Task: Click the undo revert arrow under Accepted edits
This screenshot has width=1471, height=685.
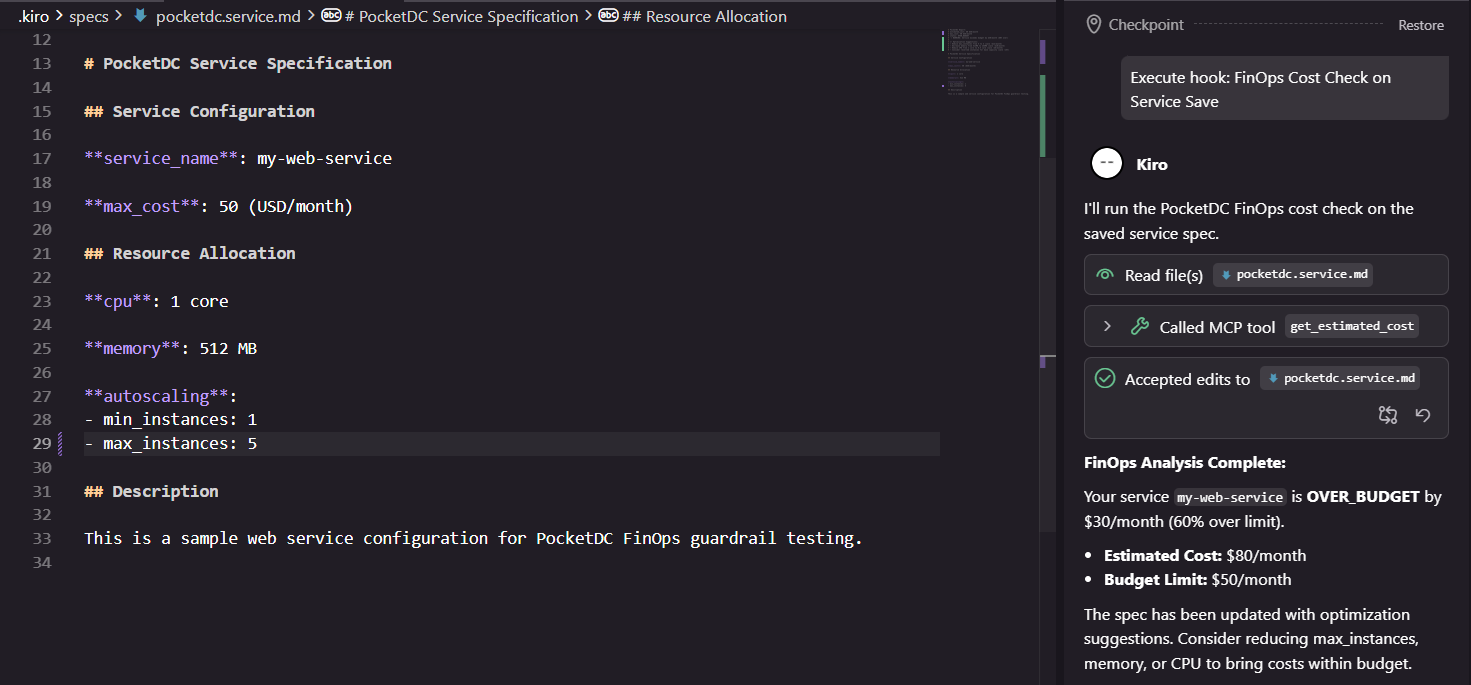Action: click(x=1423, y=415)
